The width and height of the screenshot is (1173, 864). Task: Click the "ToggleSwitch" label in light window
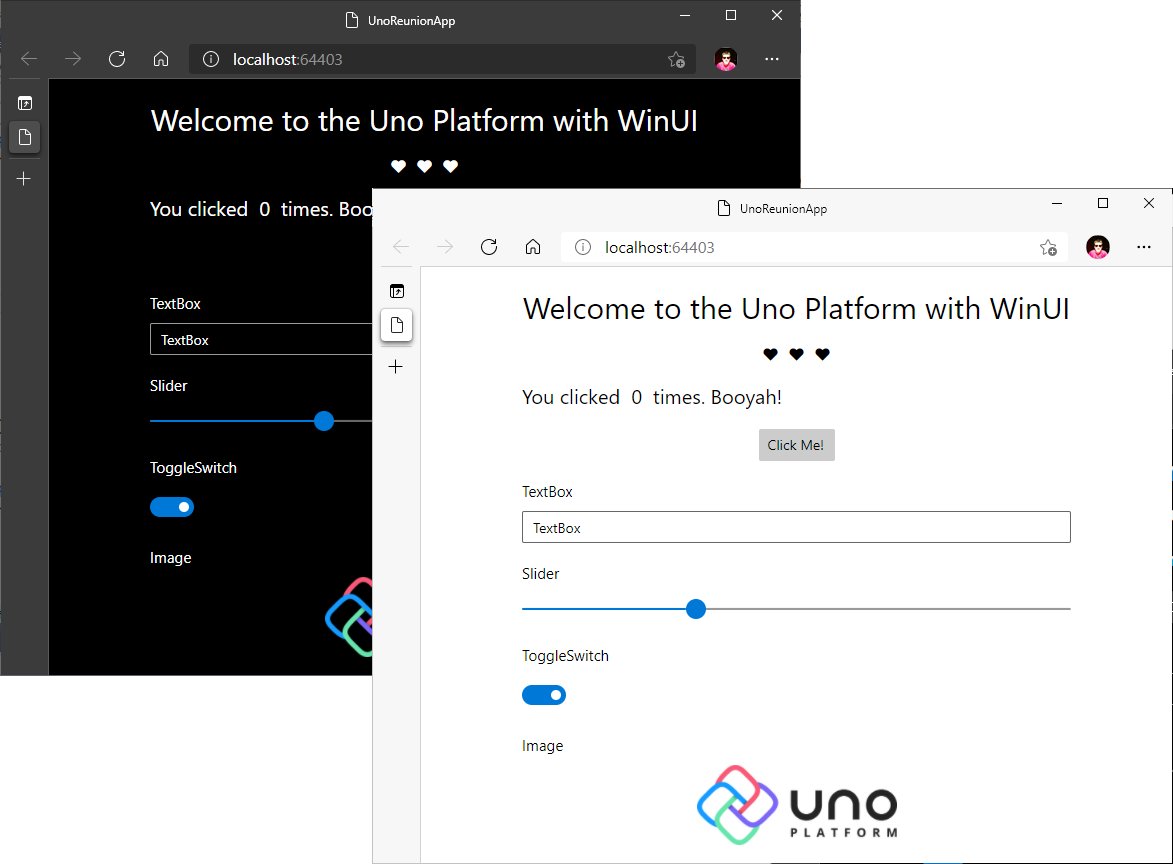(x=565, y=656)
